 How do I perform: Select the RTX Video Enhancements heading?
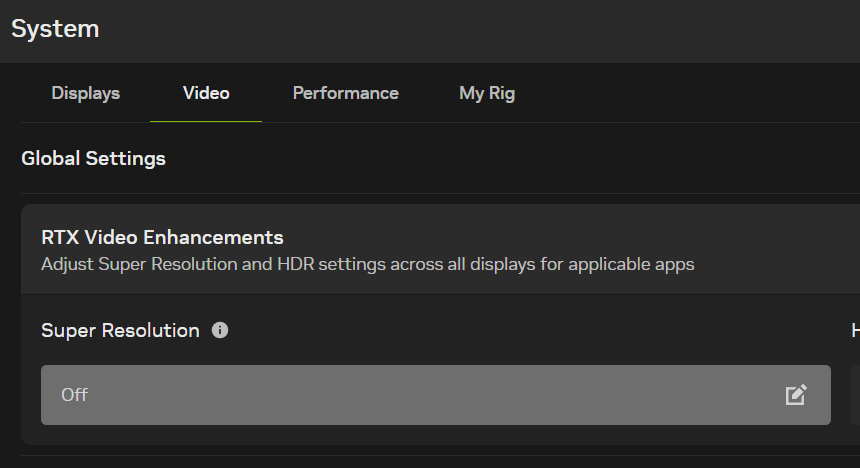pyautogui.click(x=162, y=238)
